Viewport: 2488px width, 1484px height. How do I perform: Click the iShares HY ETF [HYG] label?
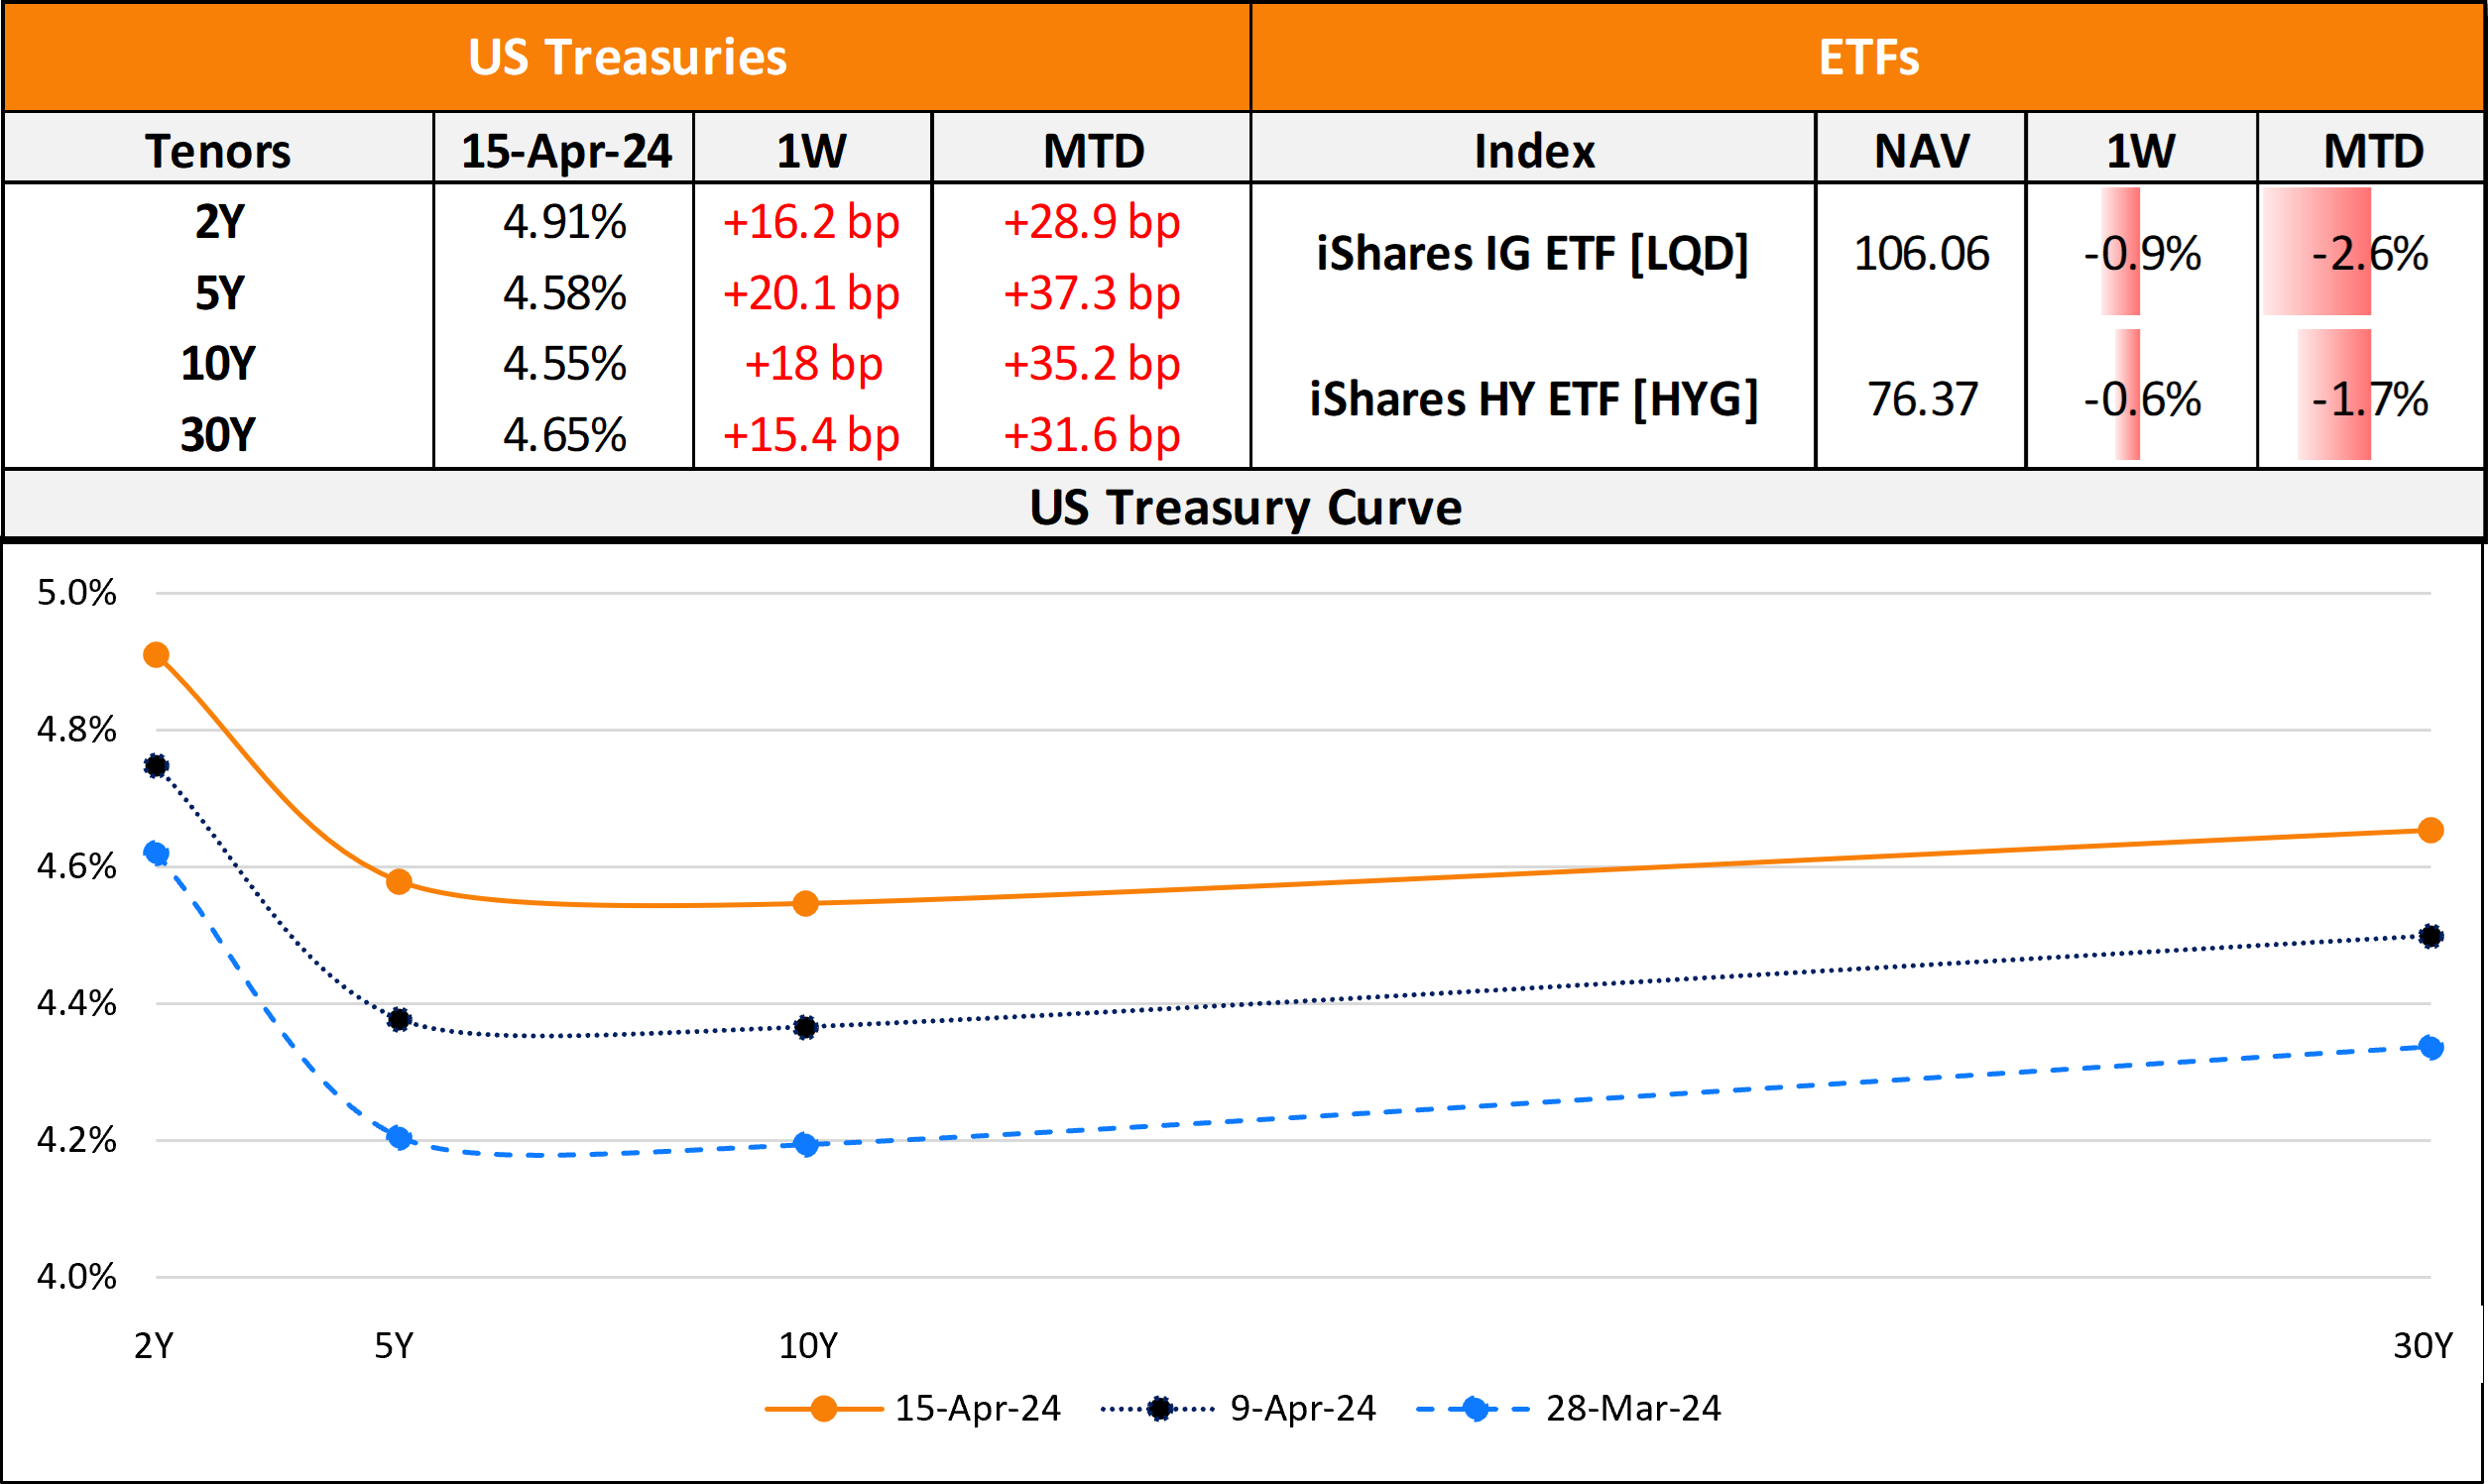point(1533,399)
